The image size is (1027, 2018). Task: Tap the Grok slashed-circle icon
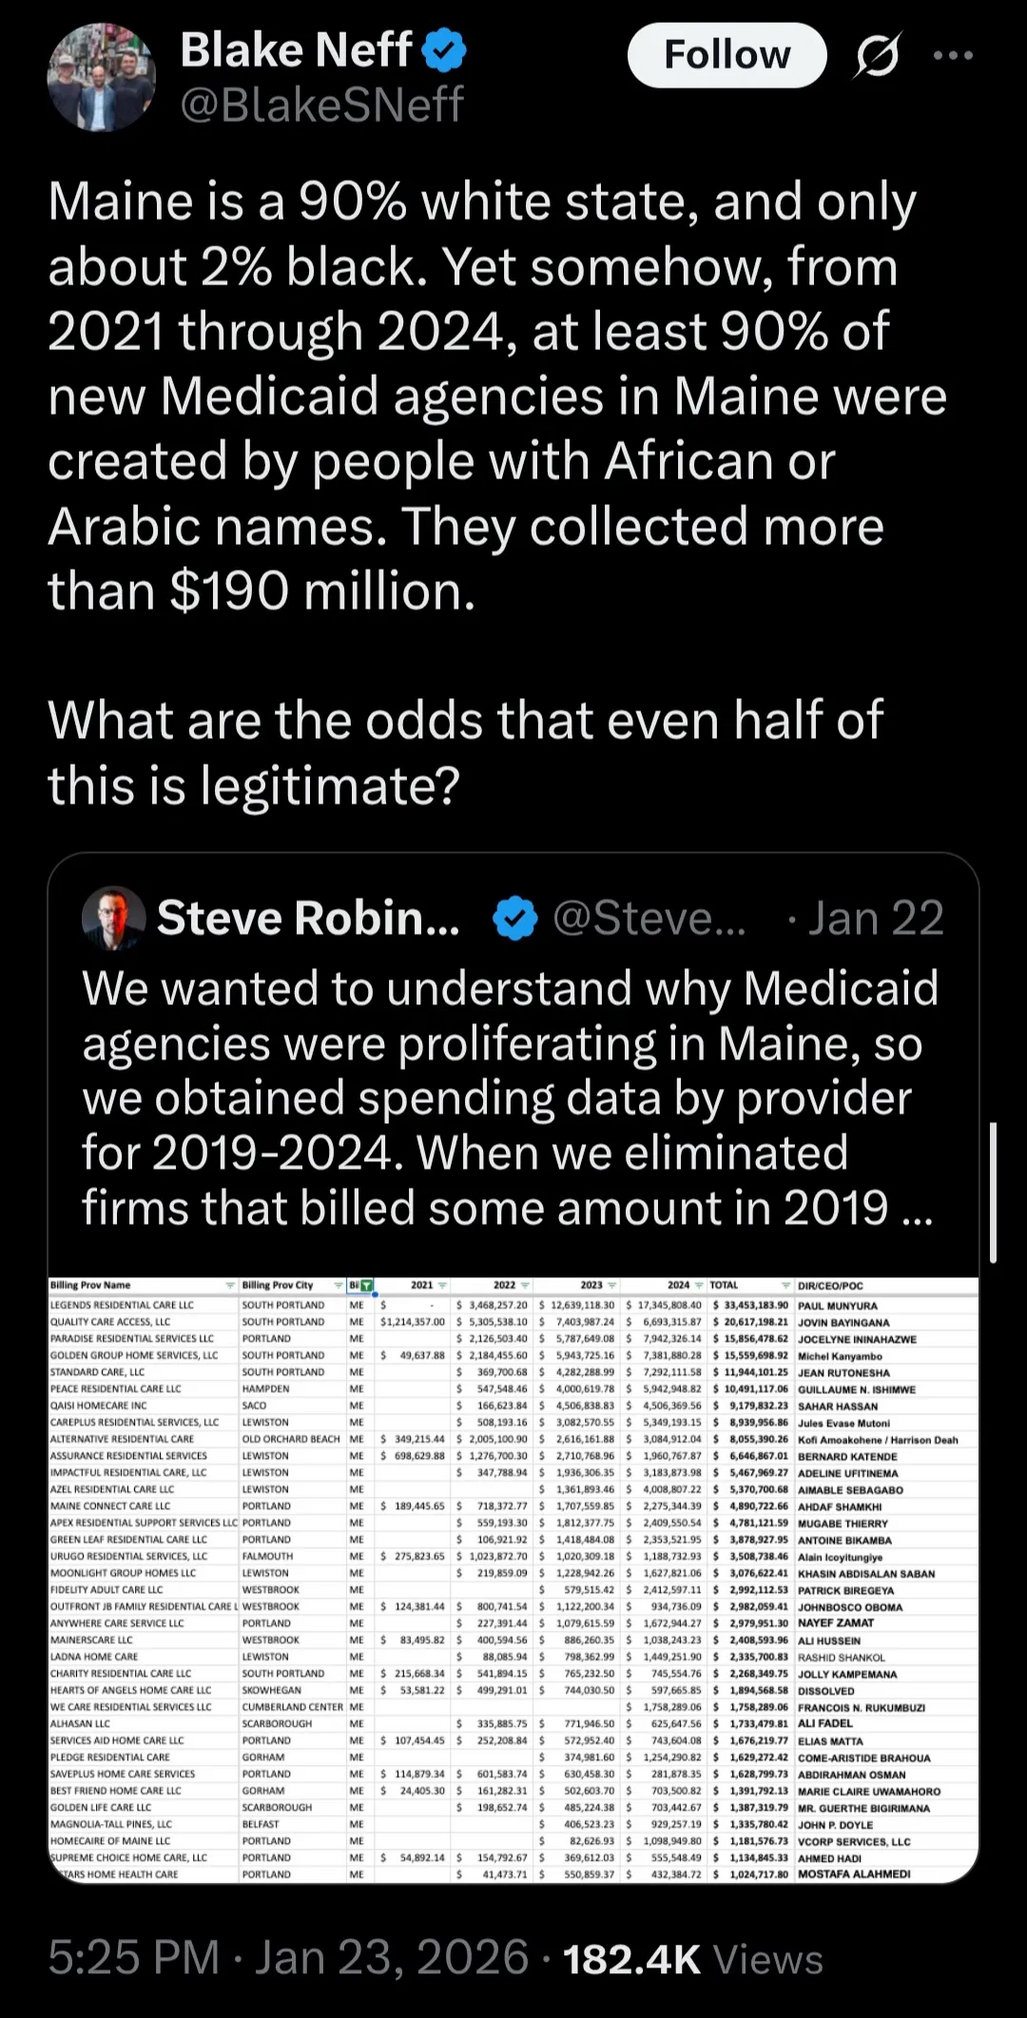point(877,56)
